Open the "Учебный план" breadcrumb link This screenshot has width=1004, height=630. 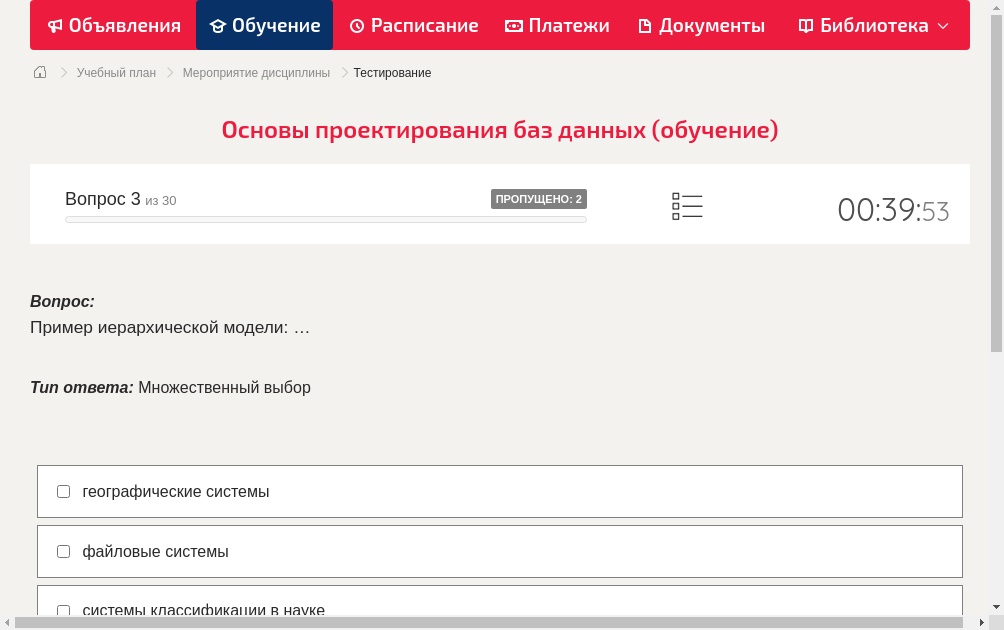pos(118,72)
